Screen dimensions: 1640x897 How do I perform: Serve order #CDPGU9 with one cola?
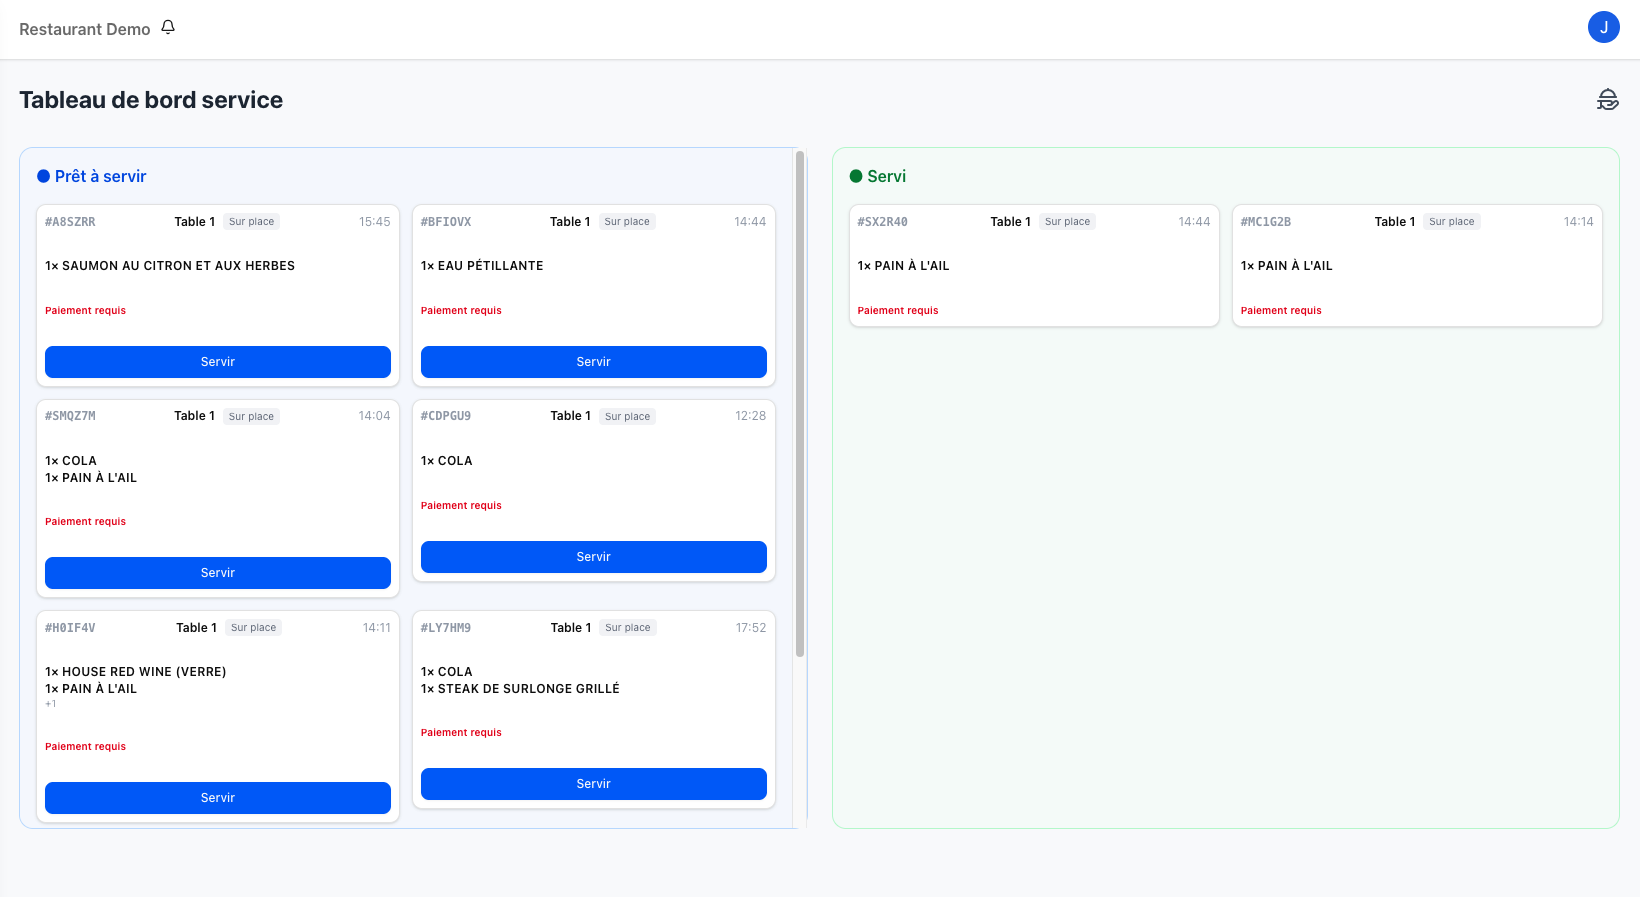(x=594, y=557)
